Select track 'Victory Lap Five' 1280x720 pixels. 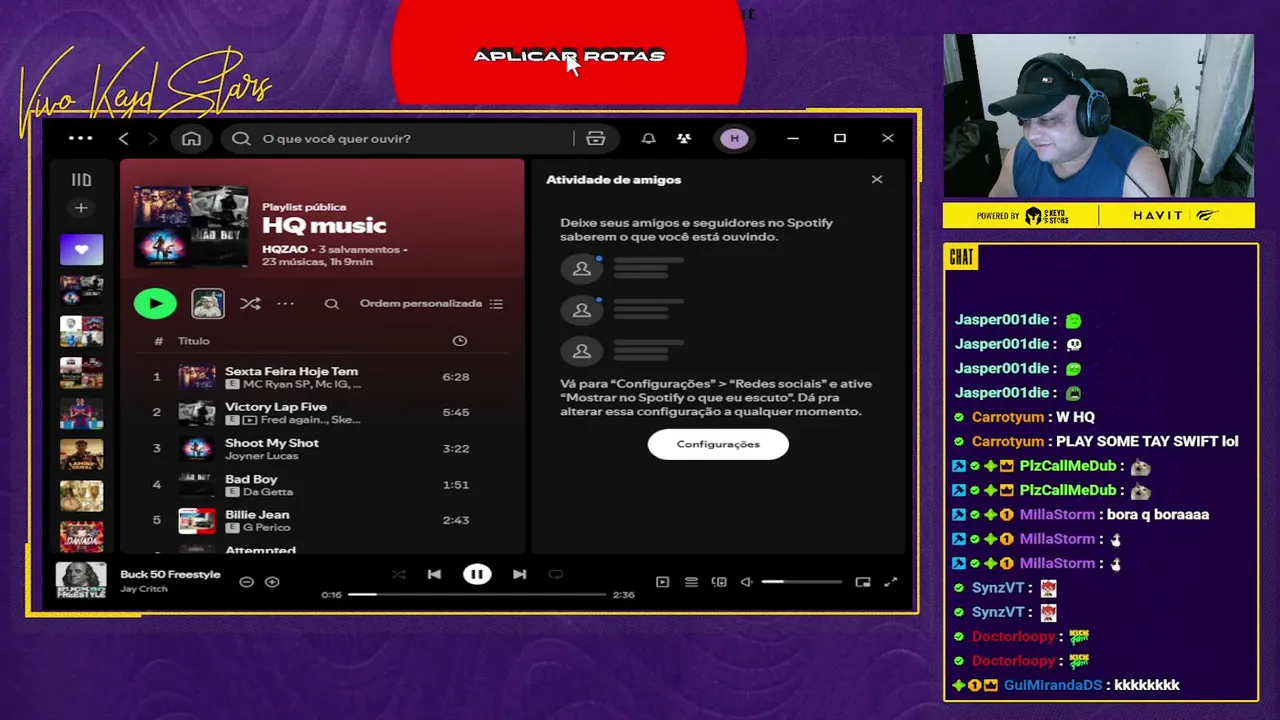276,407
